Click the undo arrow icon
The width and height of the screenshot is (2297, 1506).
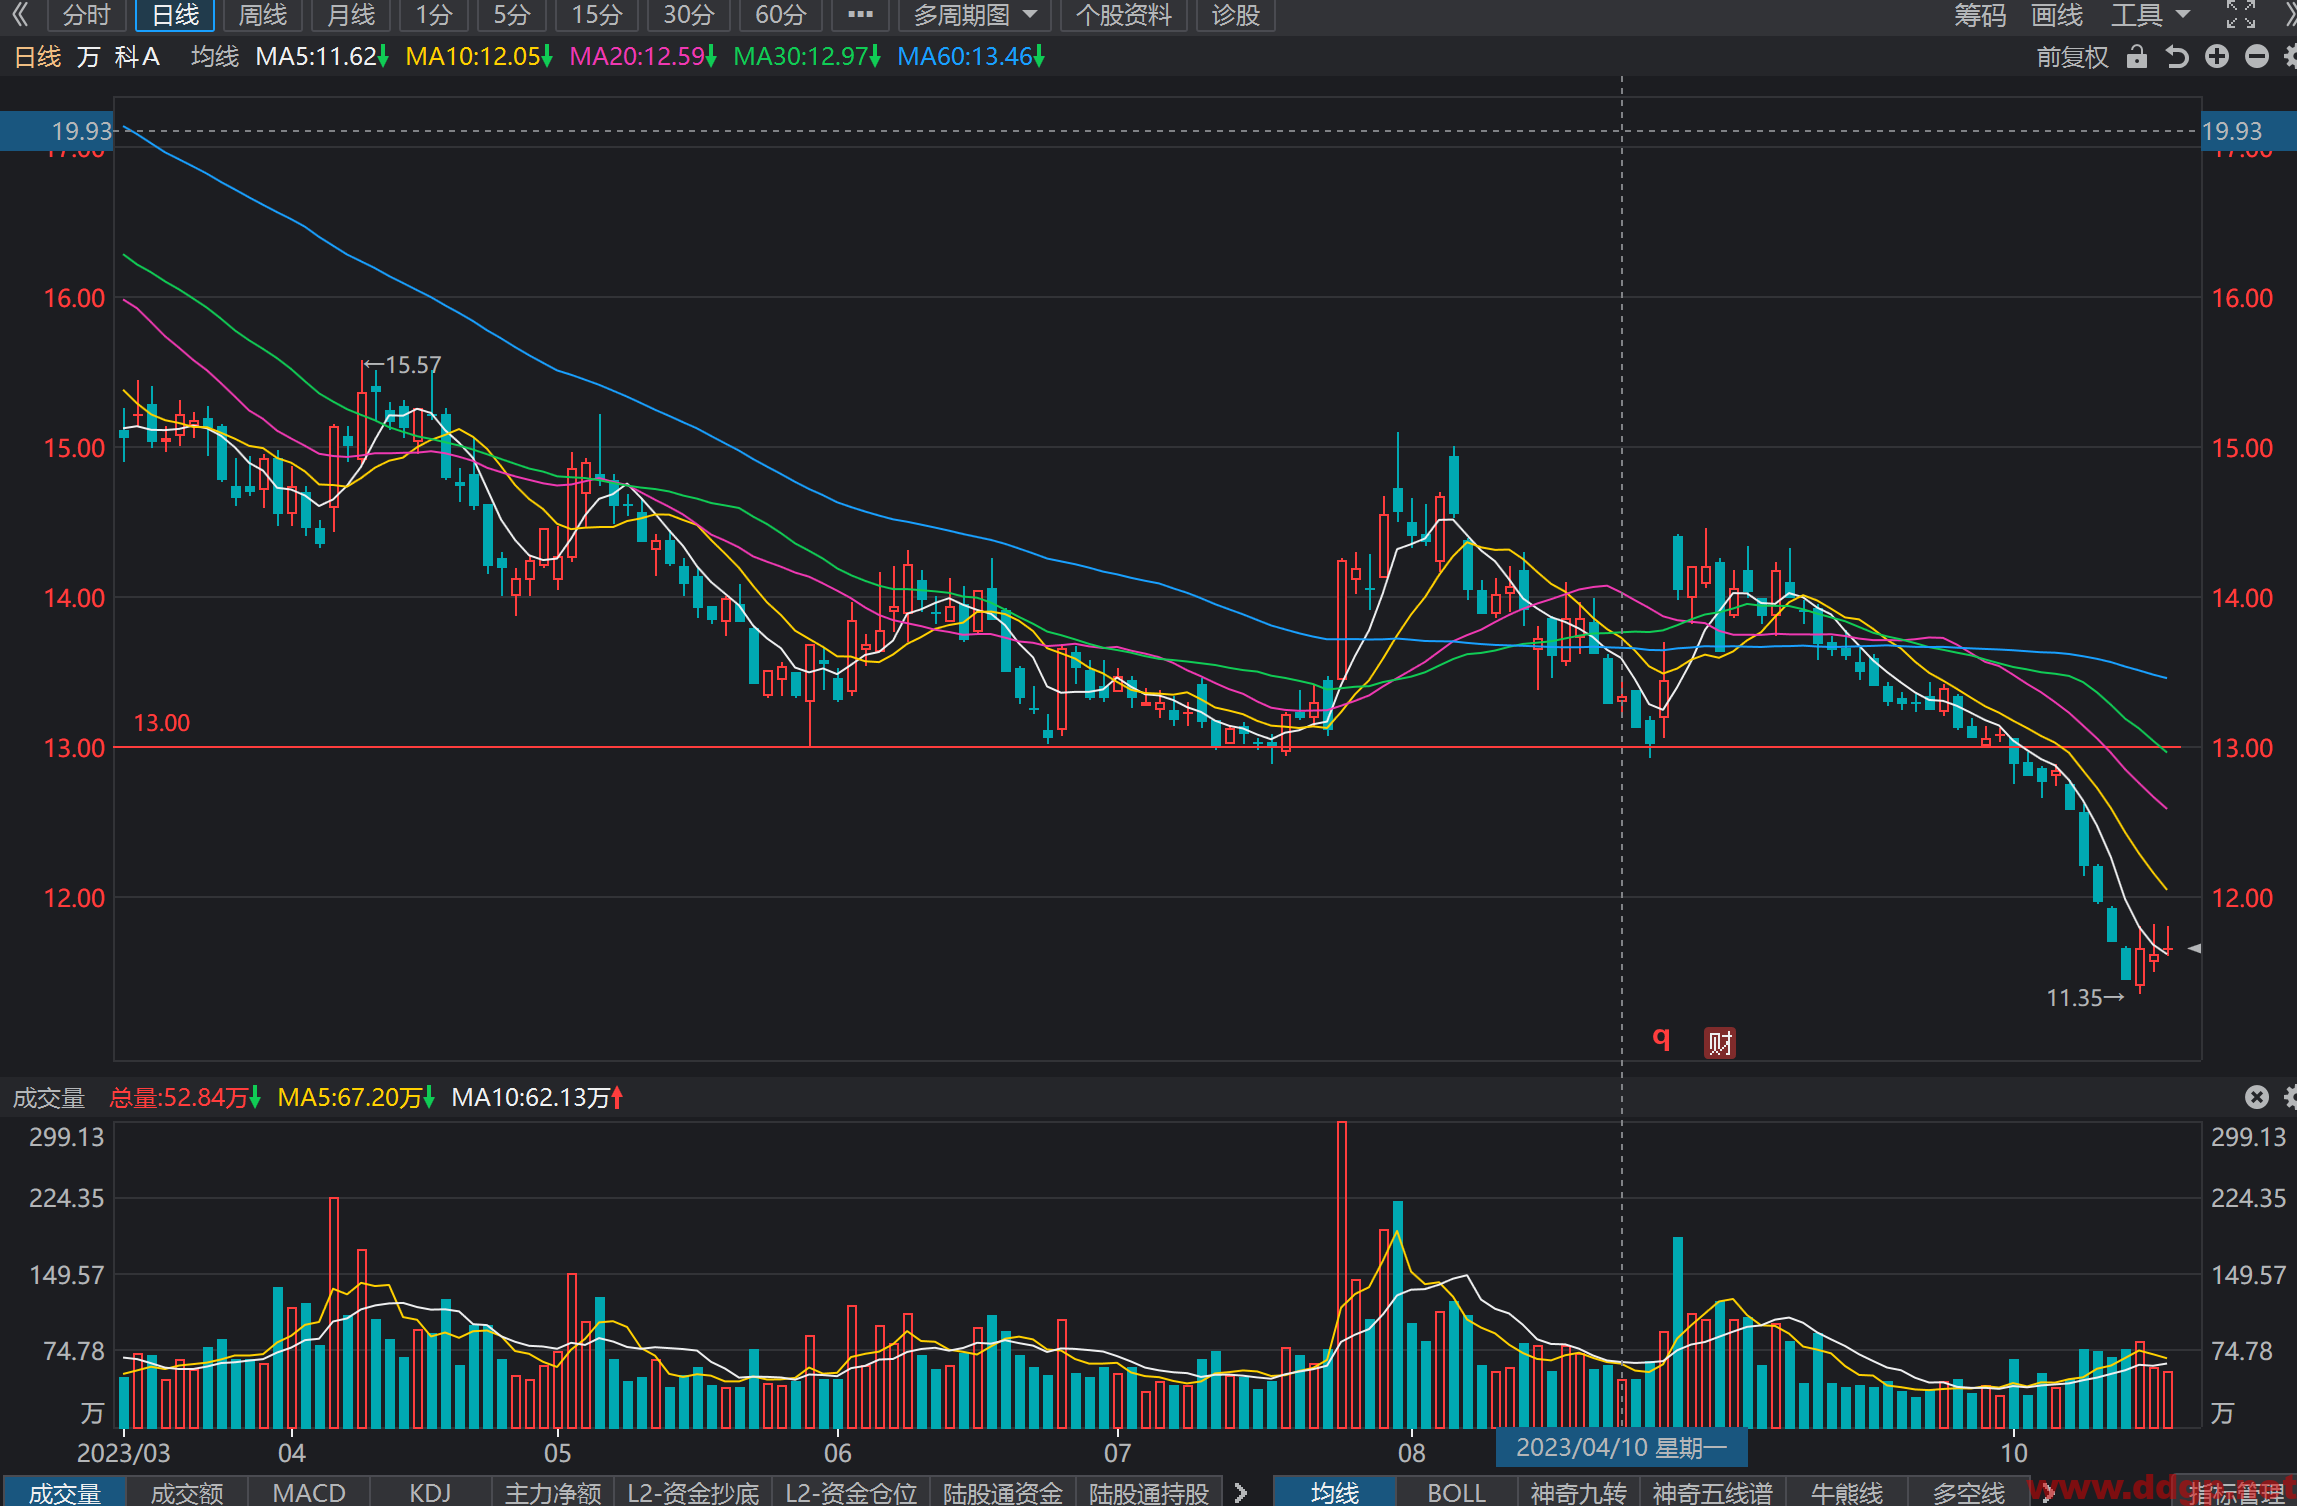[x=2176, y=57]
